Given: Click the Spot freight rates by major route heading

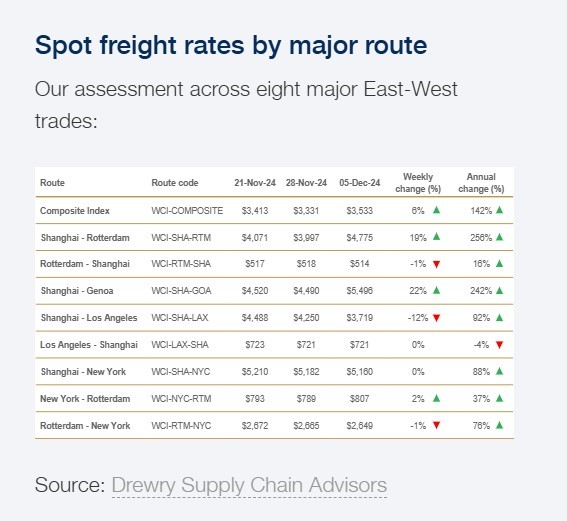Looking at the screenshot, I should [x=231, y=45].
